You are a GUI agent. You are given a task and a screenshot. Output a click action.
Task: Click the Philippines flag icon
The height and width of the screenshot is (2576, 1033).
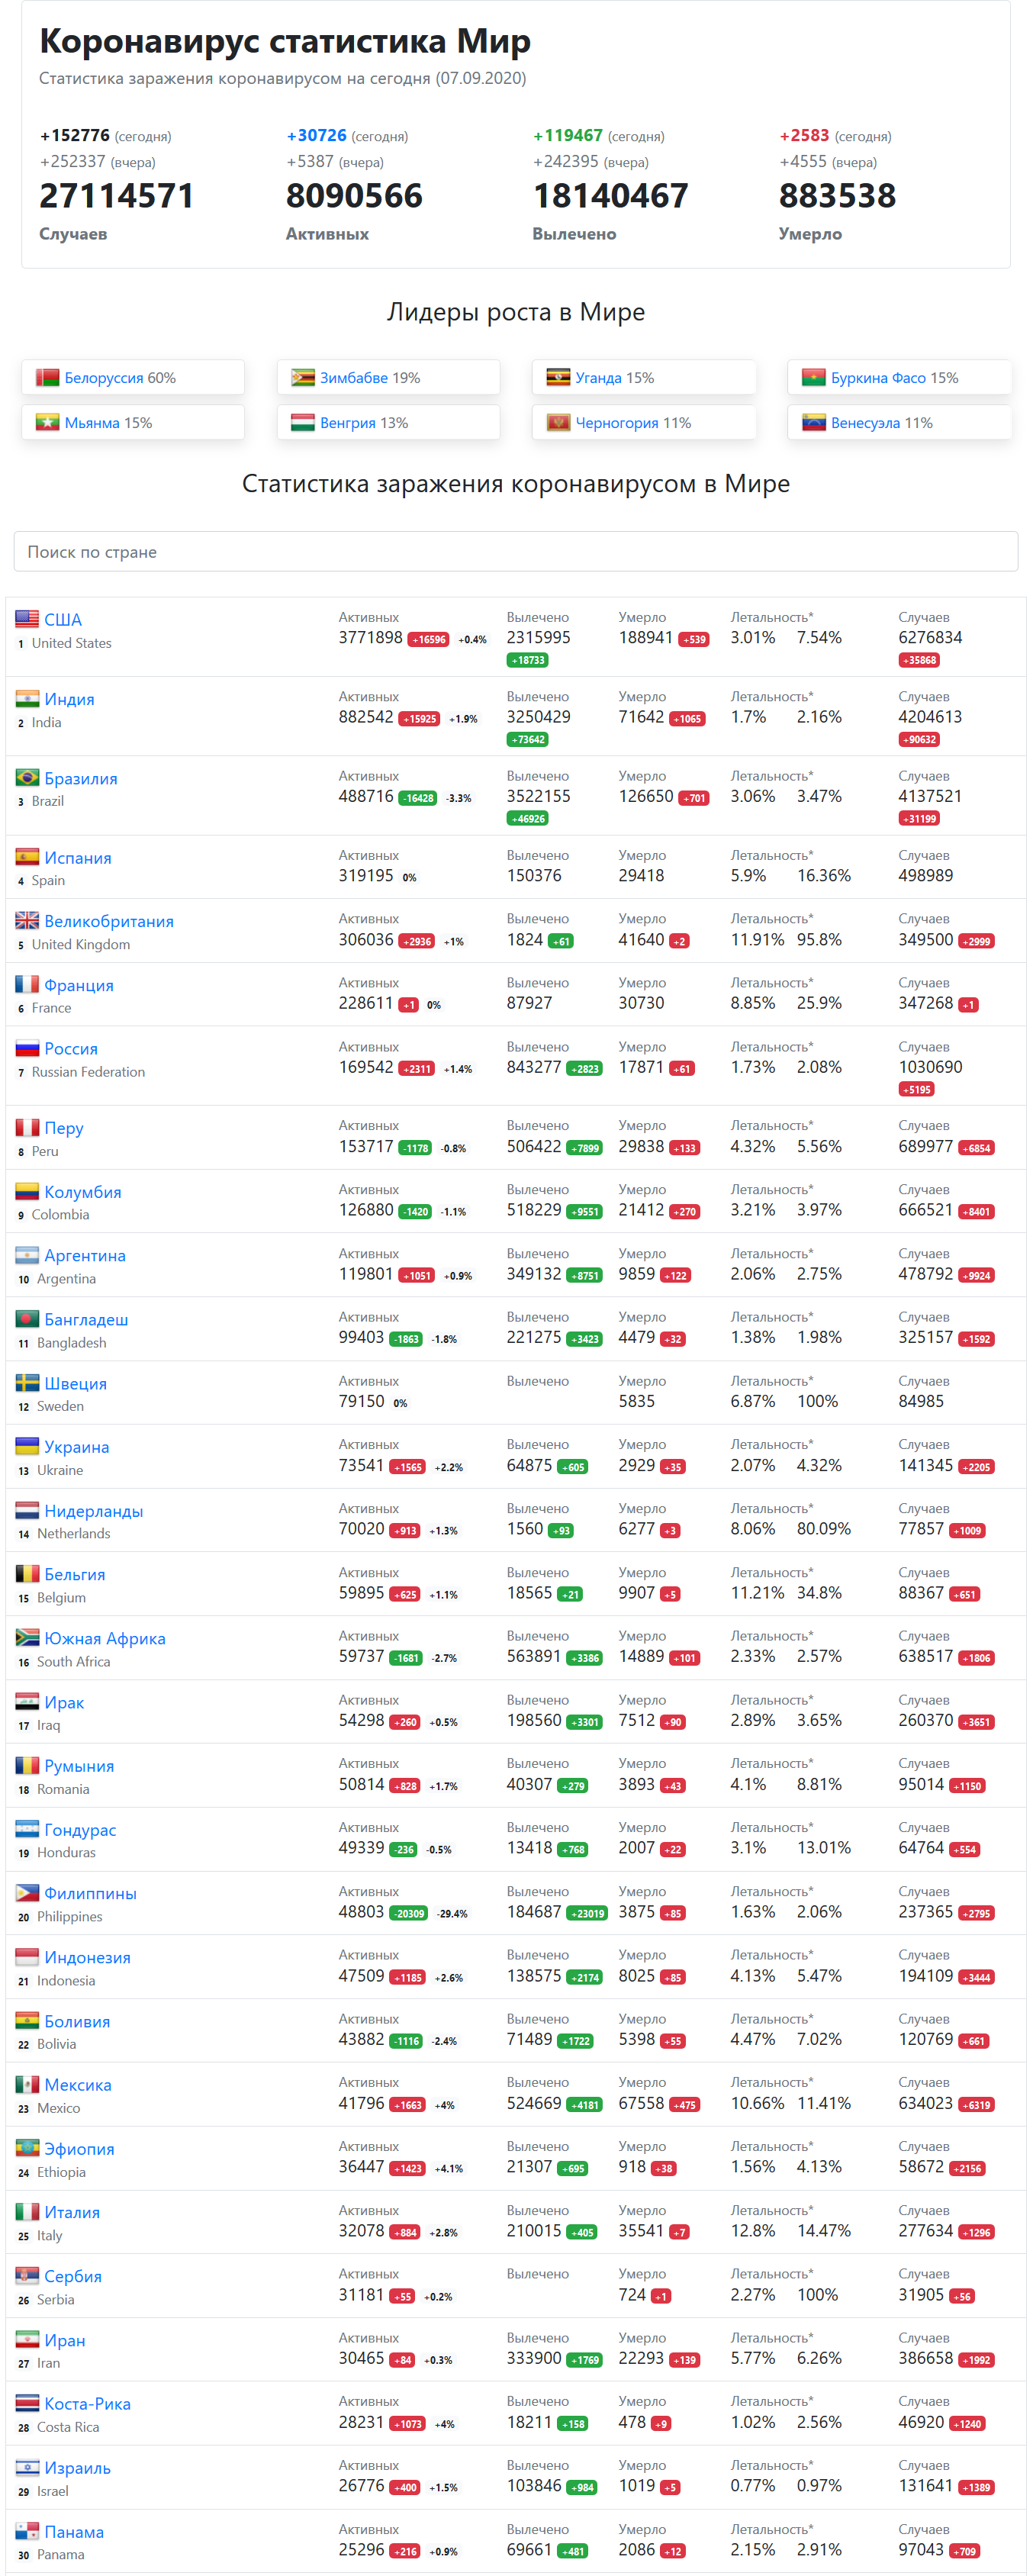tap(27, 1892)
